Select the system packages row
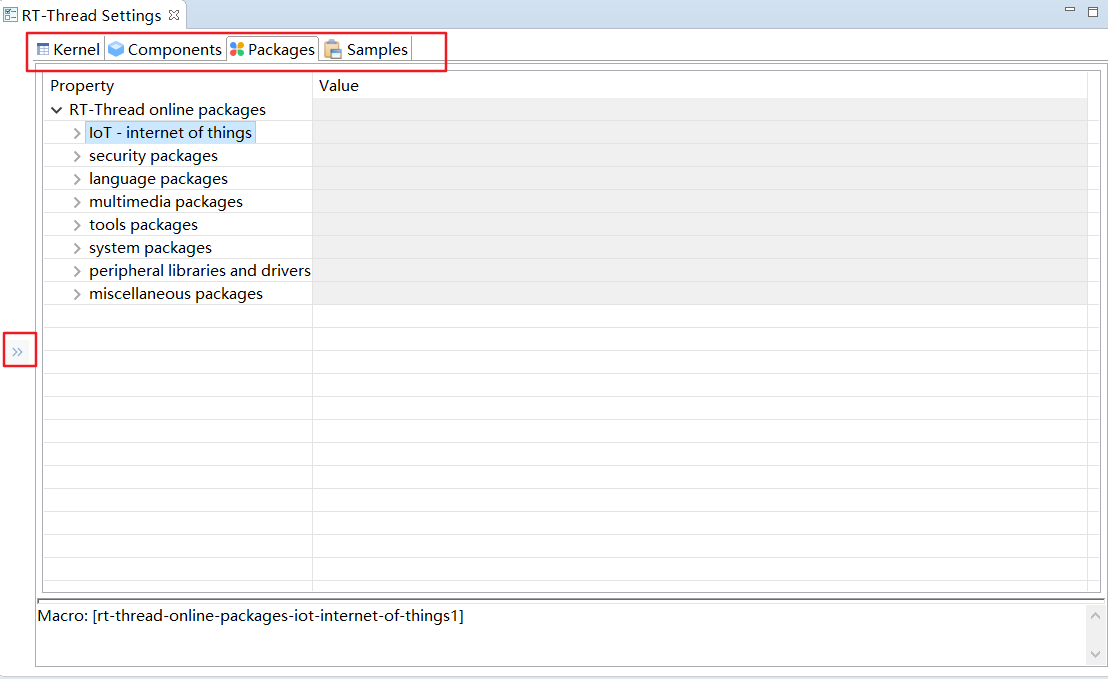Screen dimensions: 1108x679 coord(151,248)
